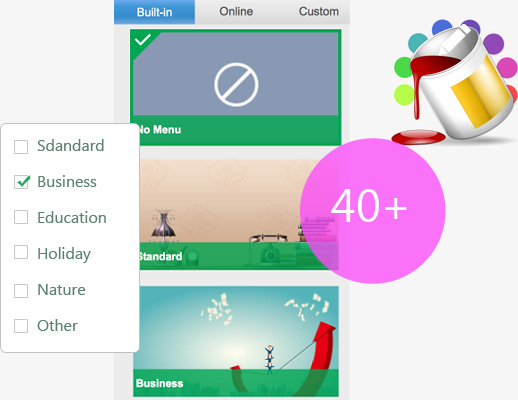Uncheck the Business checkbox
This screenshot has height=400, width=518.
(x=21, y=182)
